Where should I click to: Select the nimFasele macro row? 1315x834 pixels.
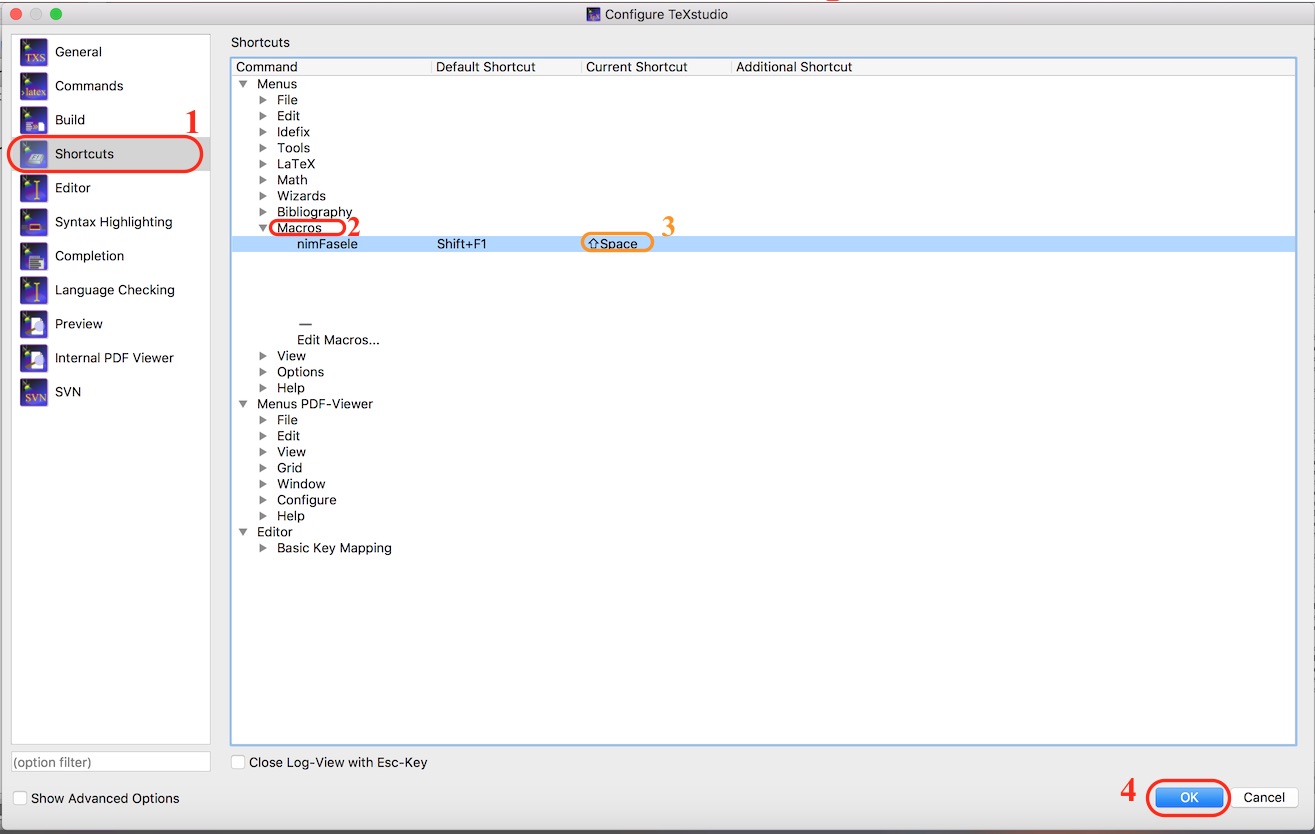(763, 244)
